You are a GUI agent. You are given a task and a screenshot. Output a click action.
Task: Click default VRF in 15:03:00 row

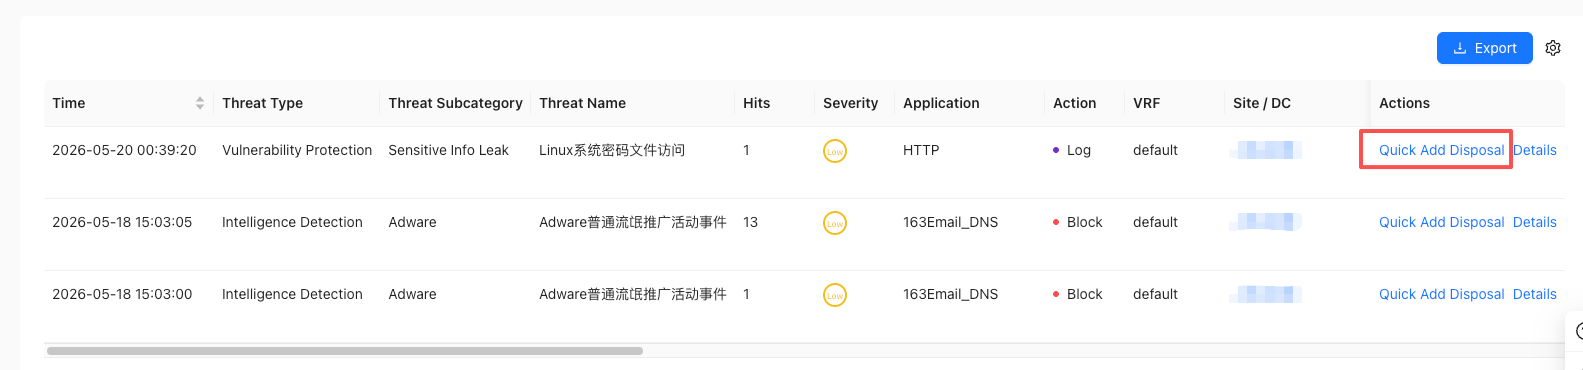pos(1155,294)
